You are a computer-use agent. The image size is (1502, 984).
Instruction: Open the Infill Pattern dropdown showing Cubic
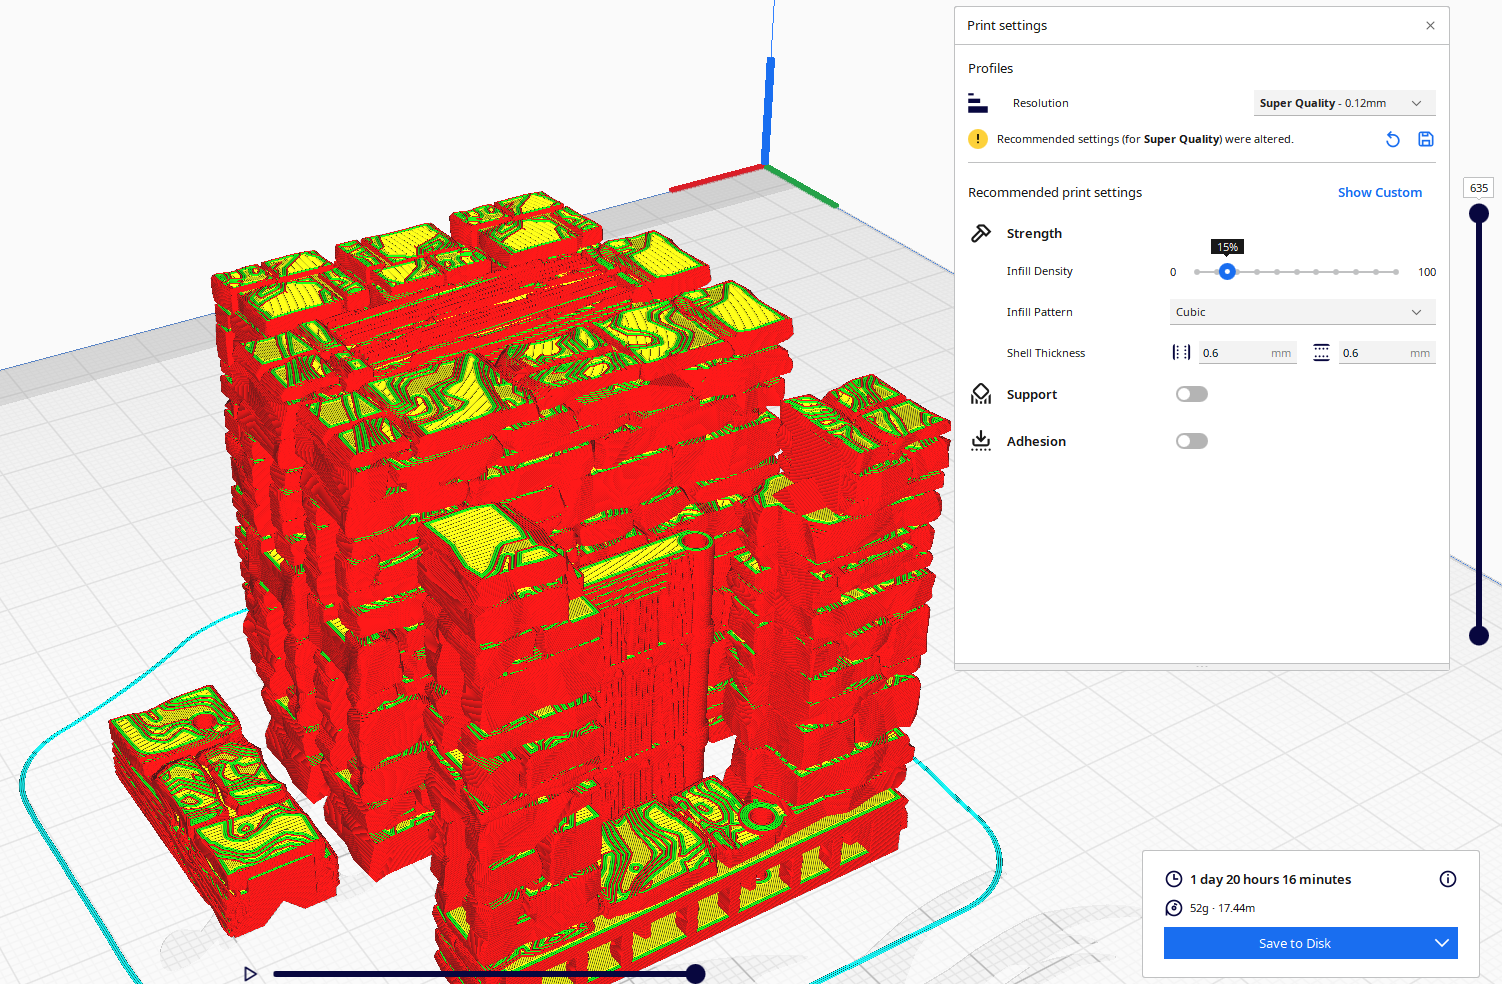[1301, 311]
